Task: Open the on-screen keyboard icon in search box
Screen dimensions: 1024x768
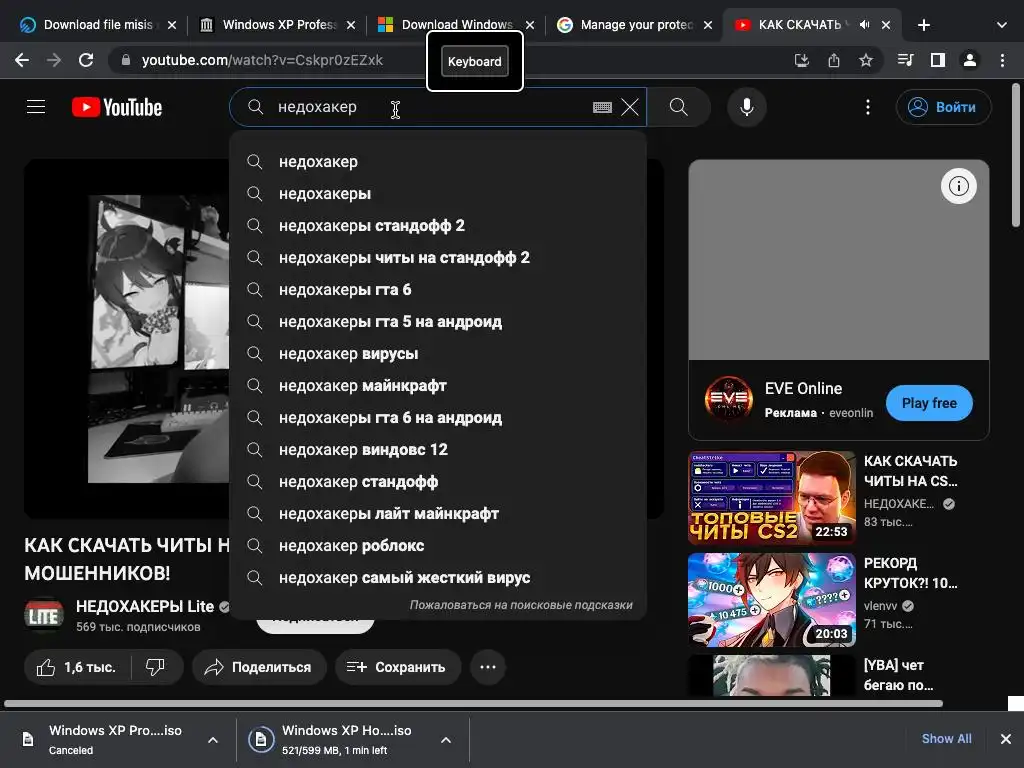Action: point(602,107)
